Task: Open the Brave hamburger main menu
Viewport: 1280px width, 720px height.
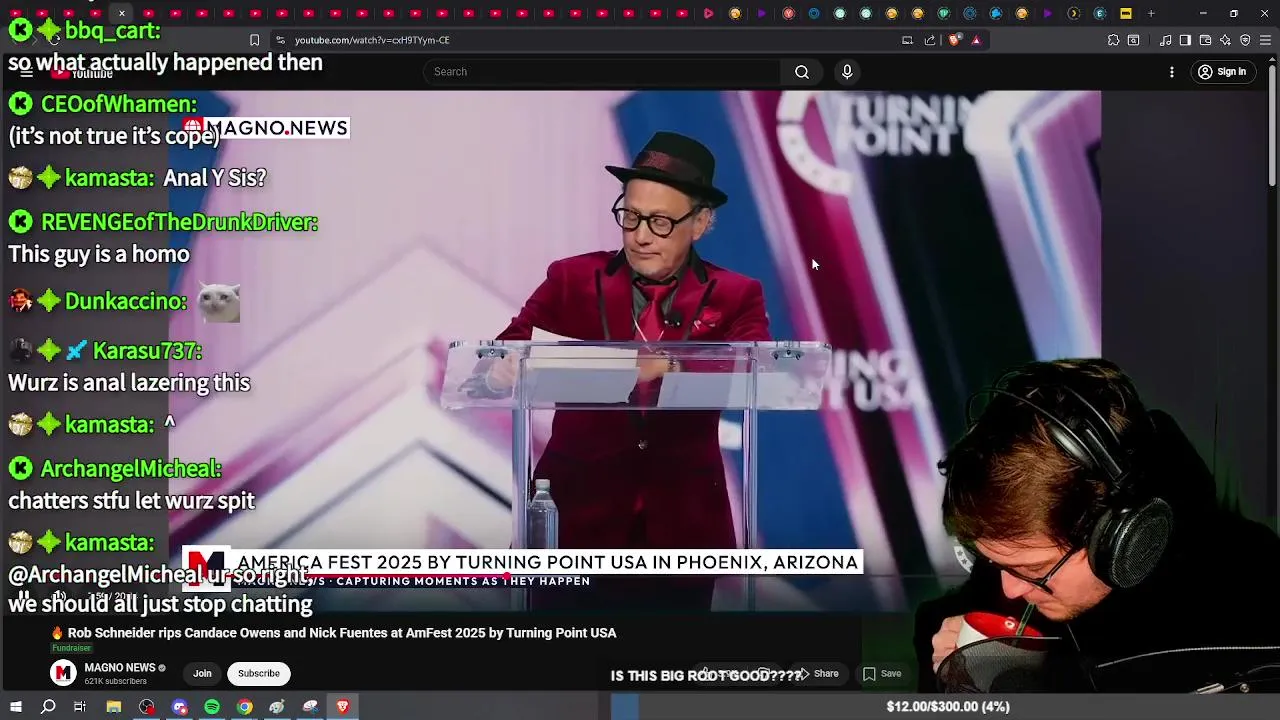Action: click(x=1265, y=40)
